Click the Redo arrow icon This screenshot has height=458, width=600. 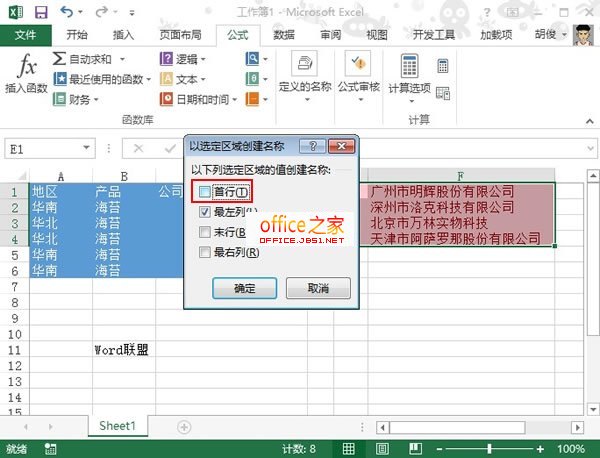(x=101, y=12)
